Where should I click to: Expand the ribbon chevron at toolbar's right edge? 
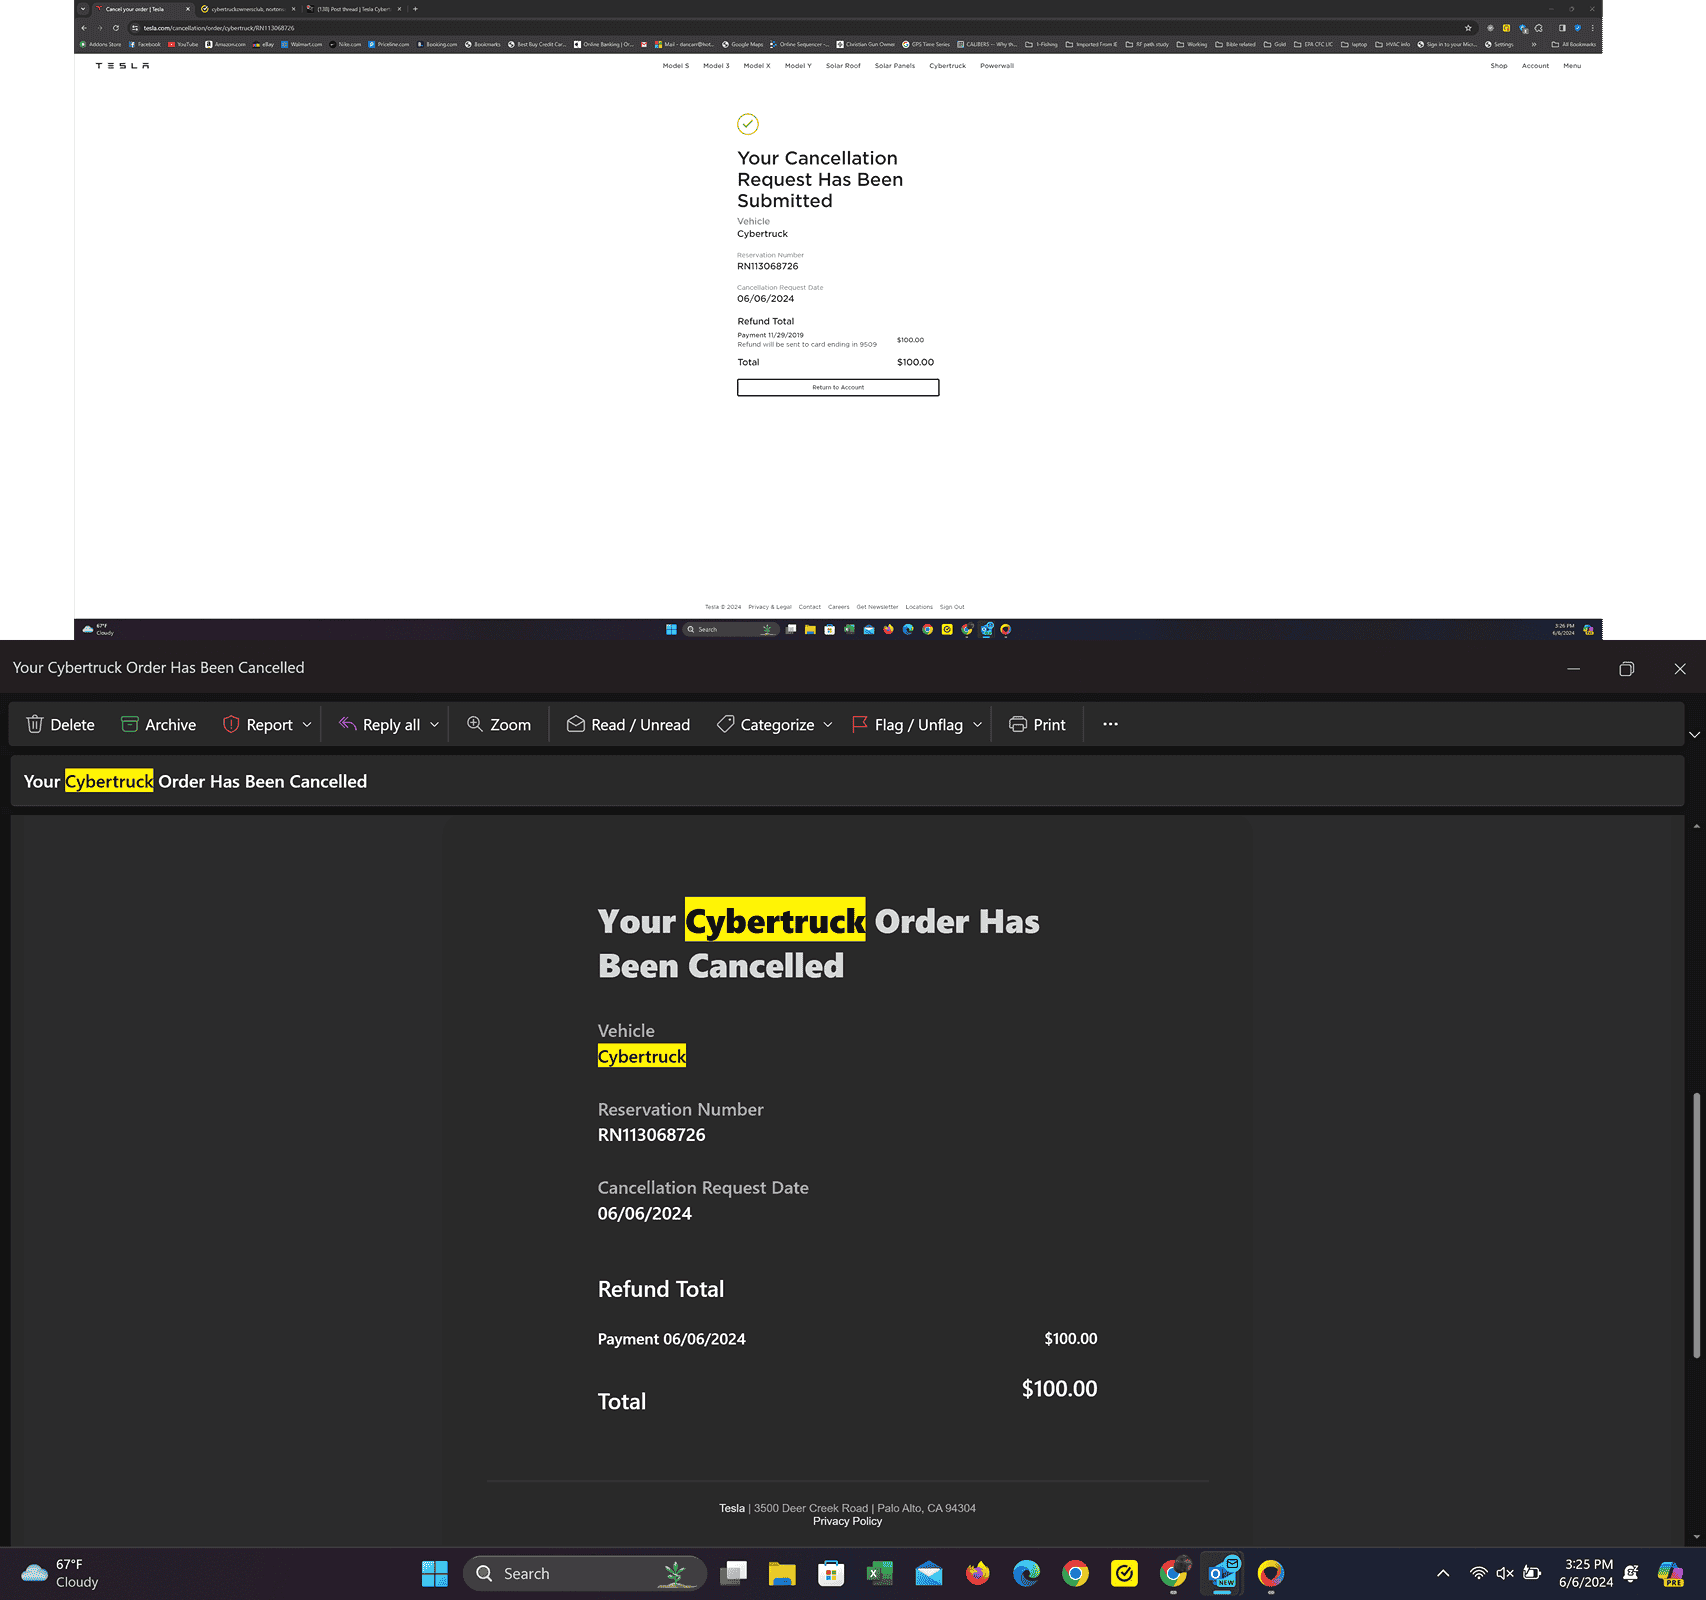point(1694,735)
